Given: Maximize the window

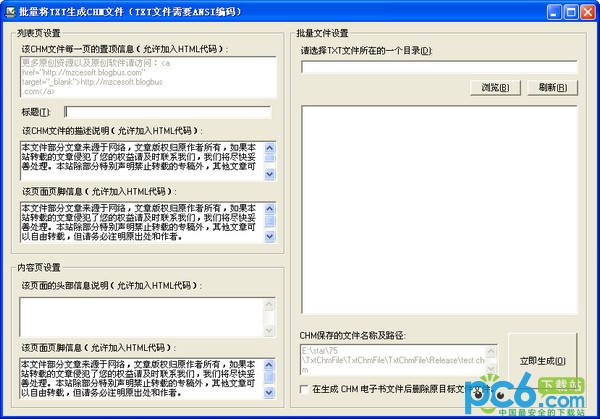Looking at the screenshot, I should tap(571, 12).
